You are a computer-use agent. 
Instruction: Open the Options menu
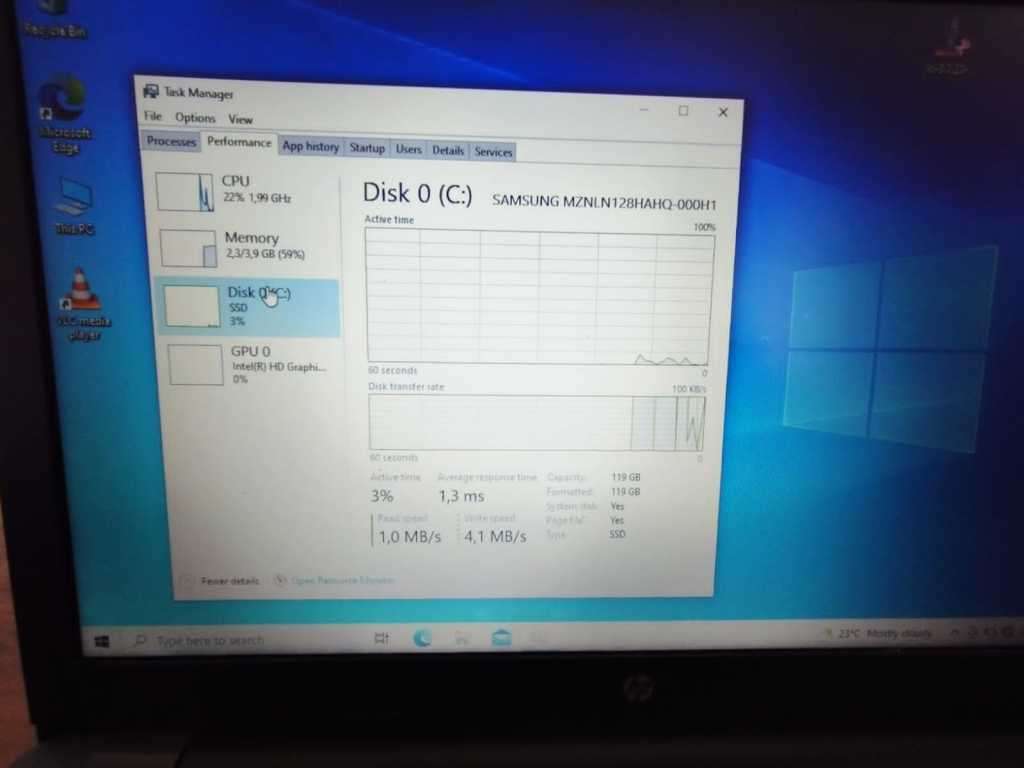pyautogui.click(x=195, y=117)
